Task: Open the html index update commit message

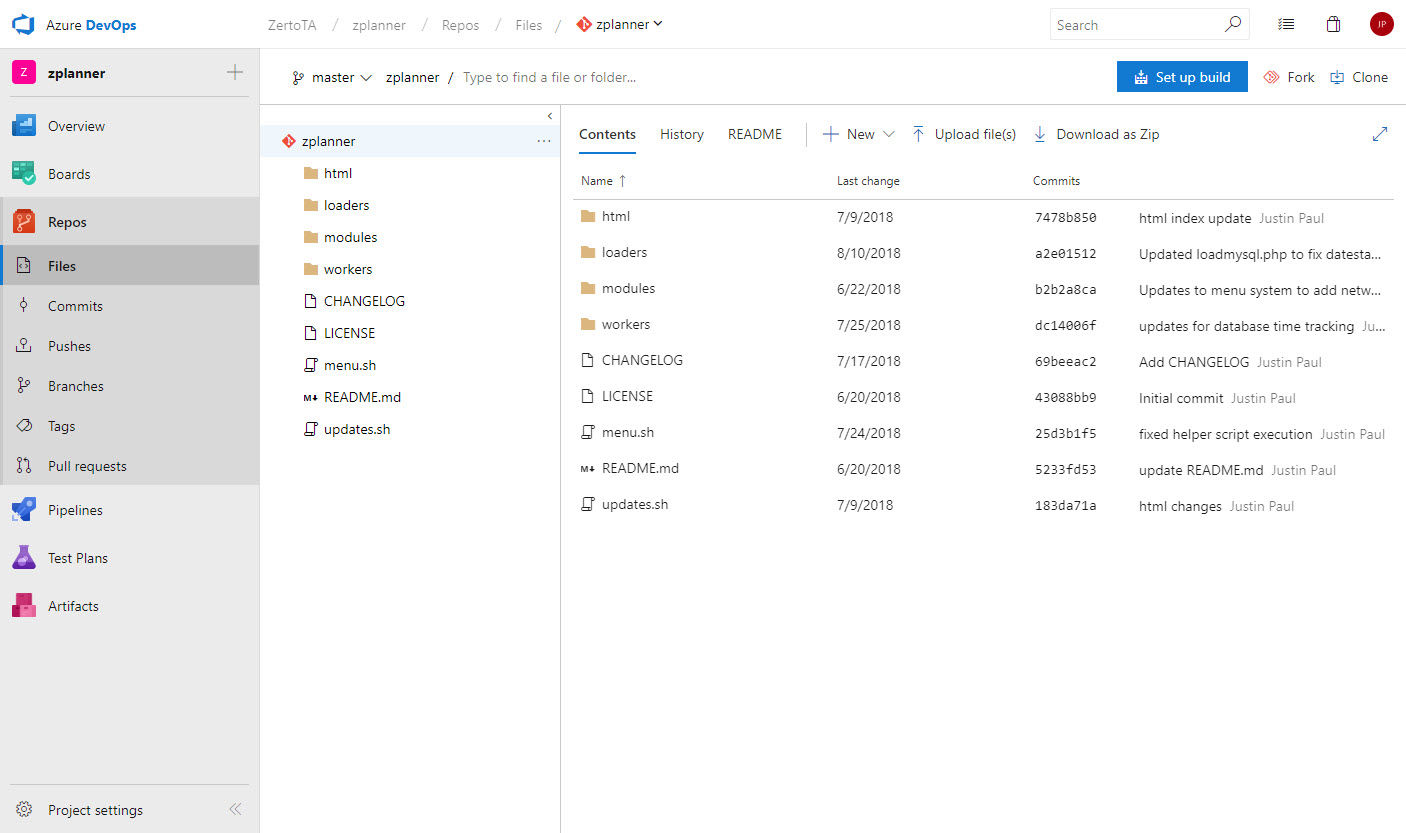Action: pyautogui.click(x=1195, y=218)
